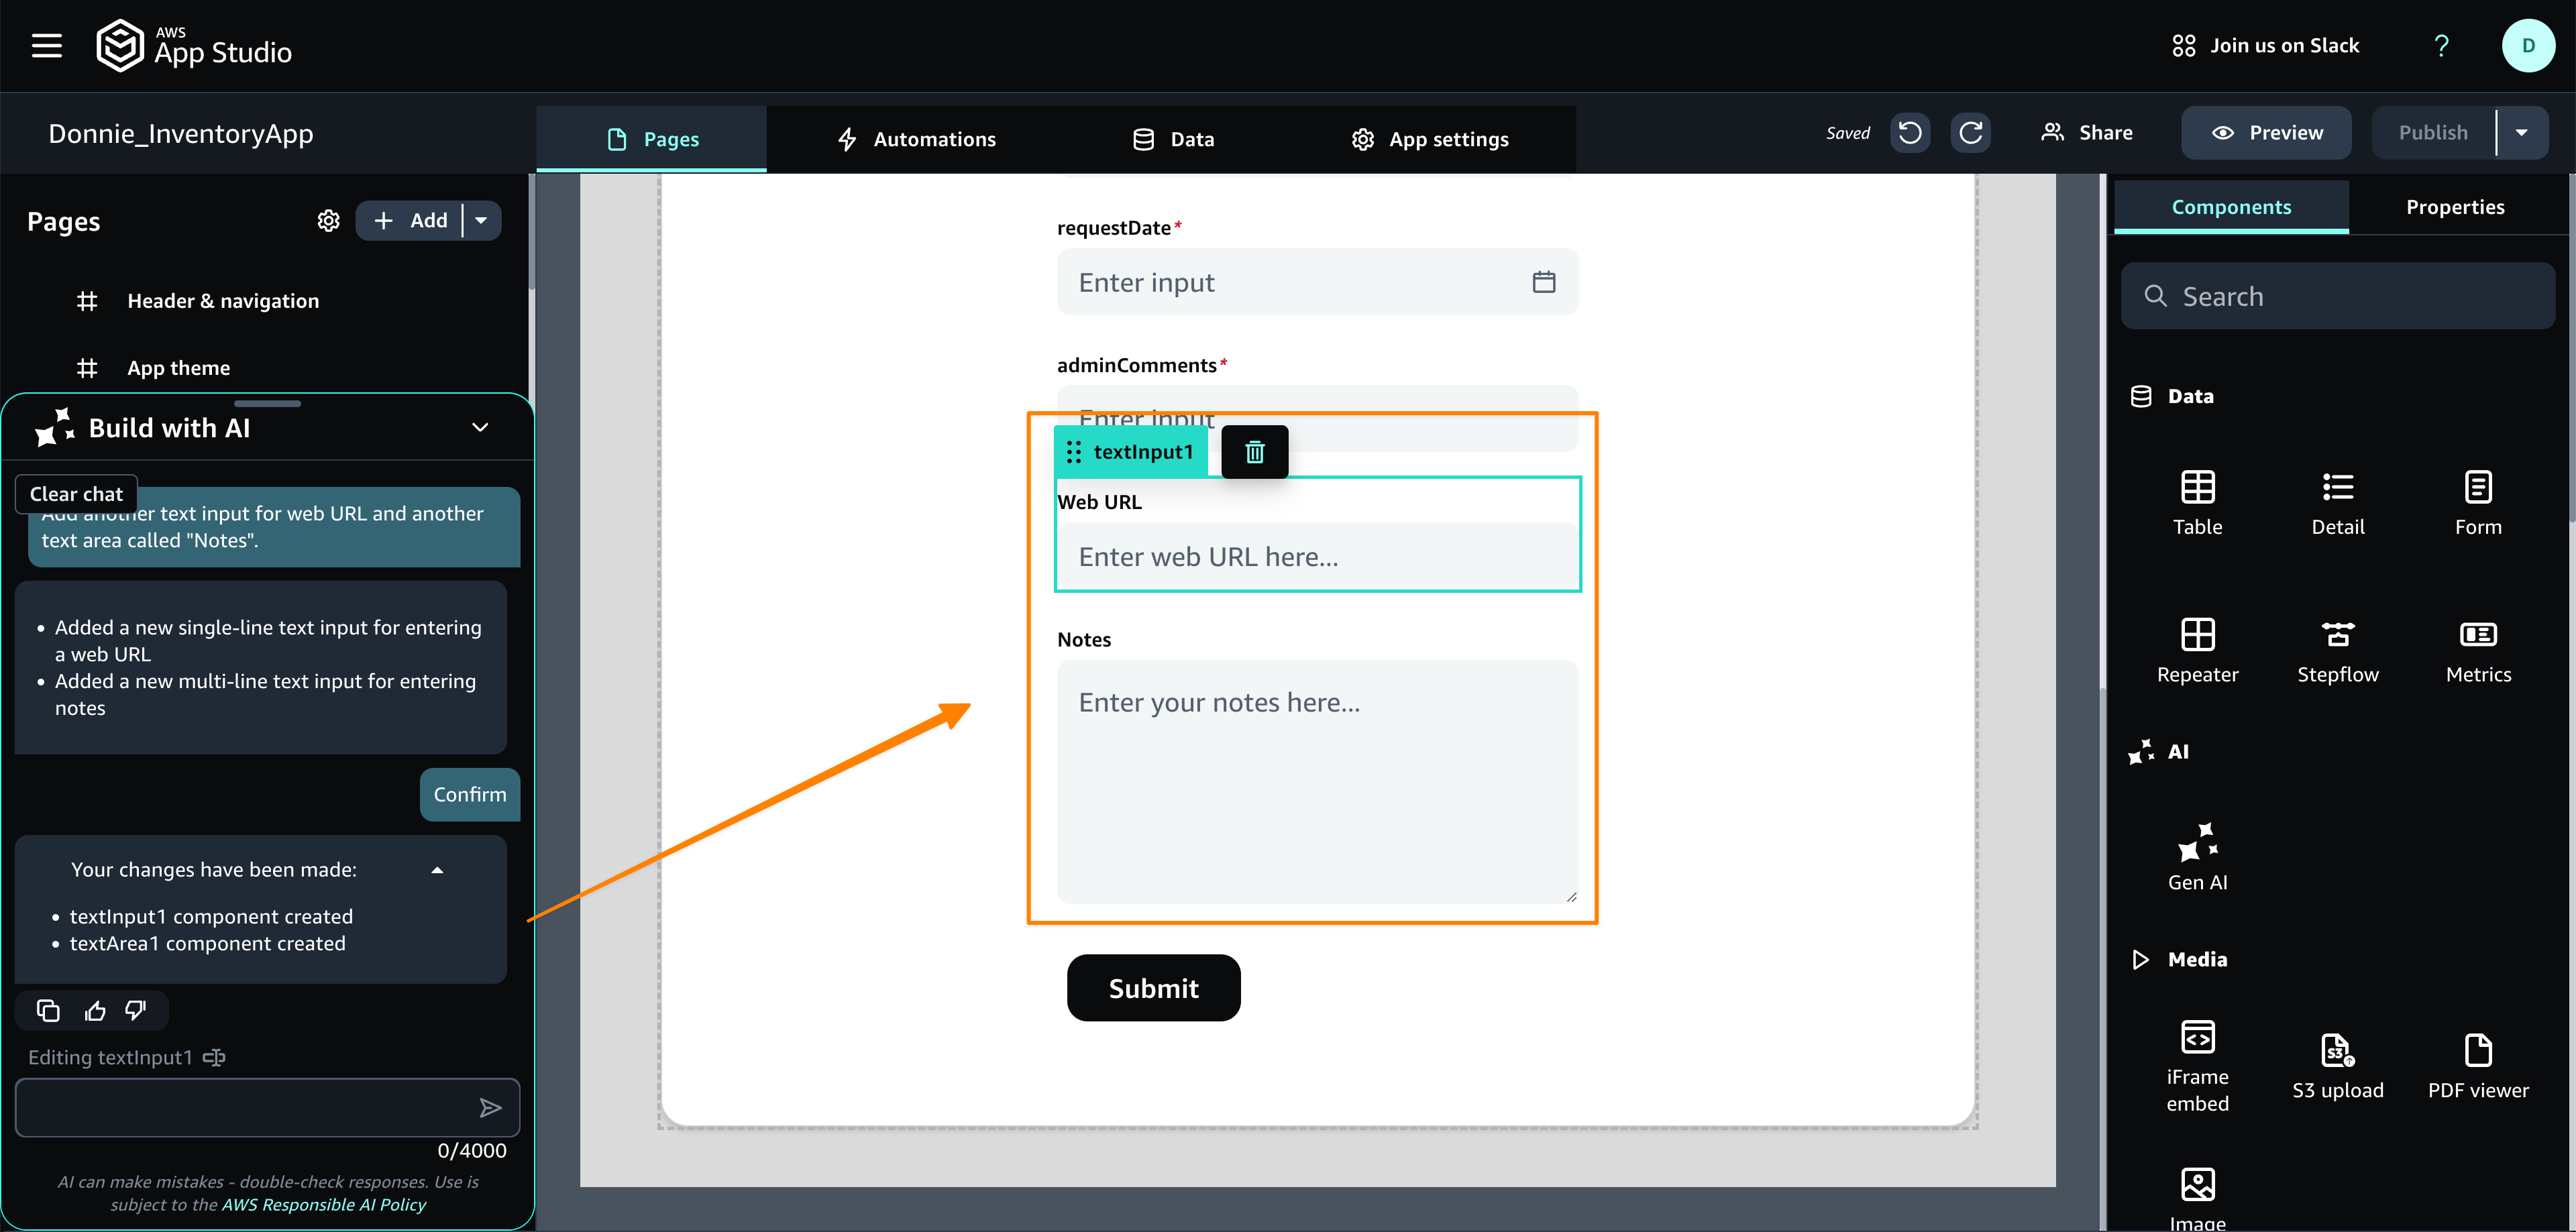The width and height of the screenshot is (2576, 1232).
Task: Open the Add page dropdown arrow
Action: coord(481,220)
